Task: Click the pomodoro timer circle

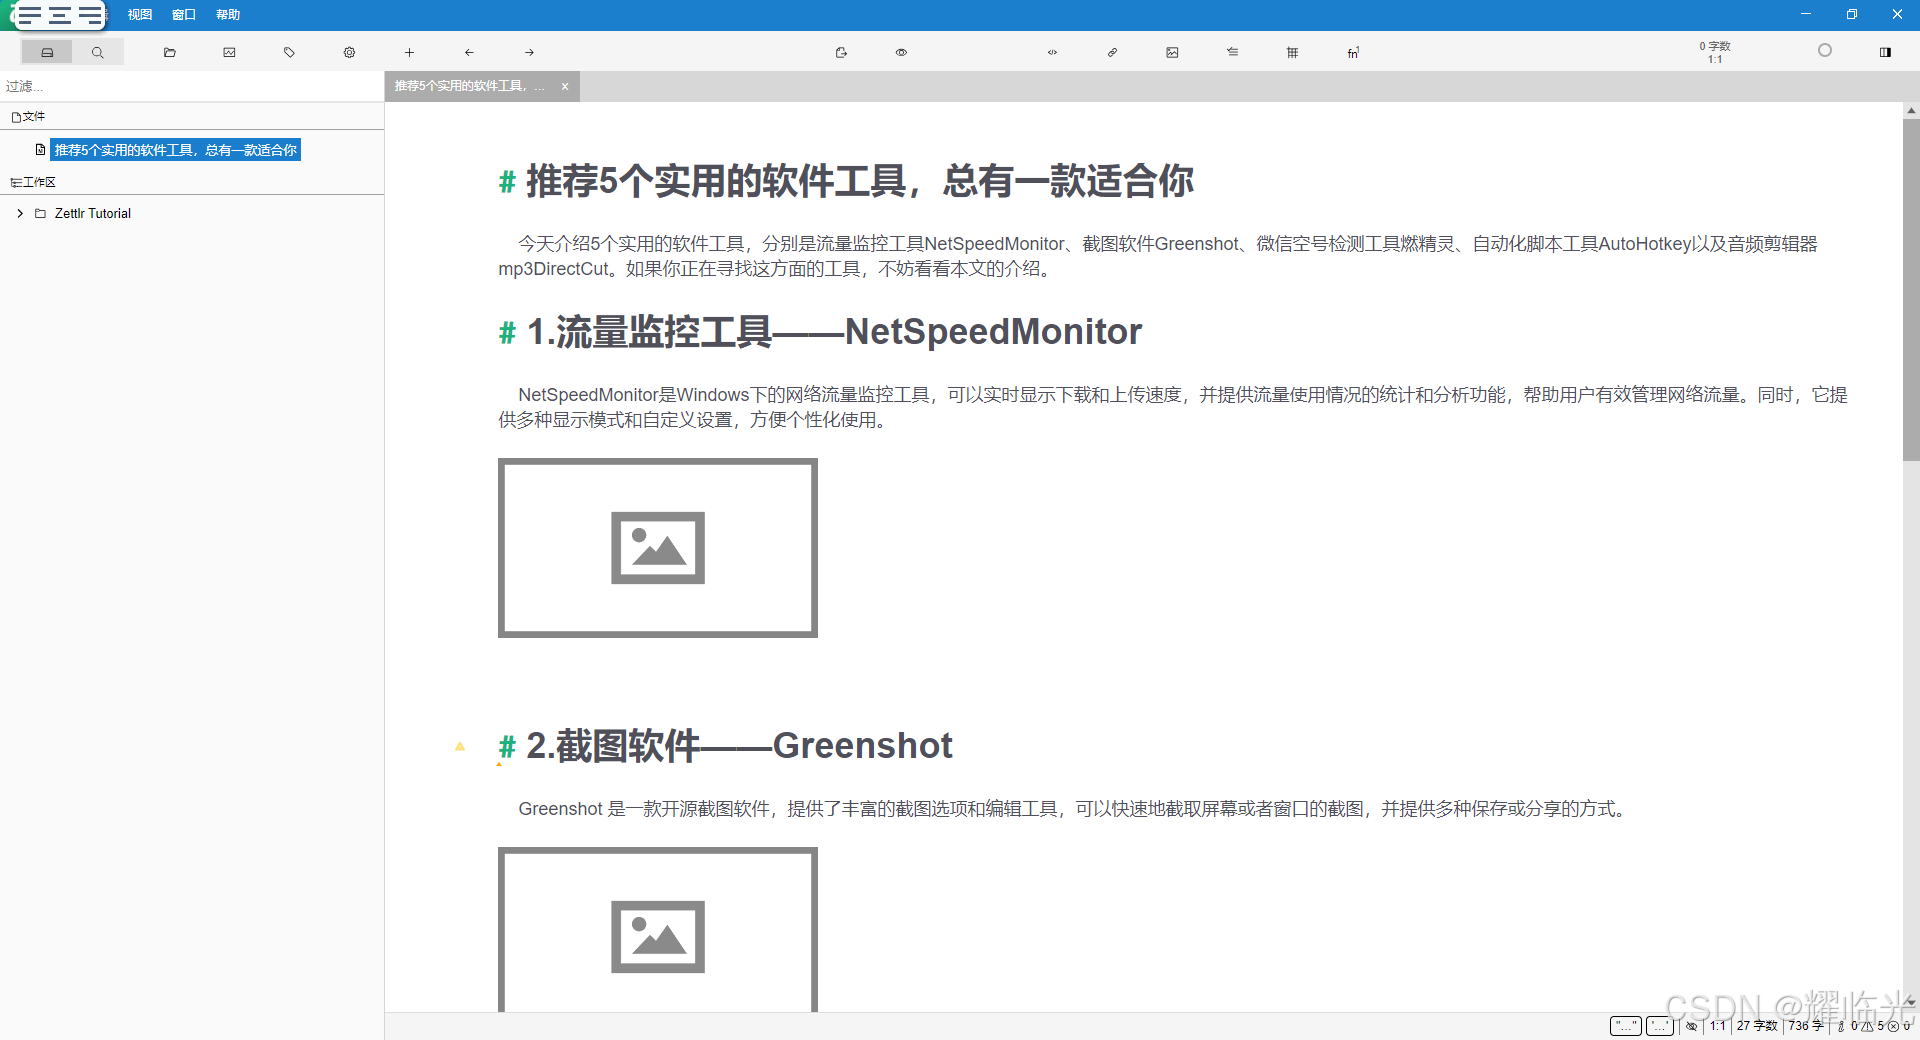Action: (1824, 50)
